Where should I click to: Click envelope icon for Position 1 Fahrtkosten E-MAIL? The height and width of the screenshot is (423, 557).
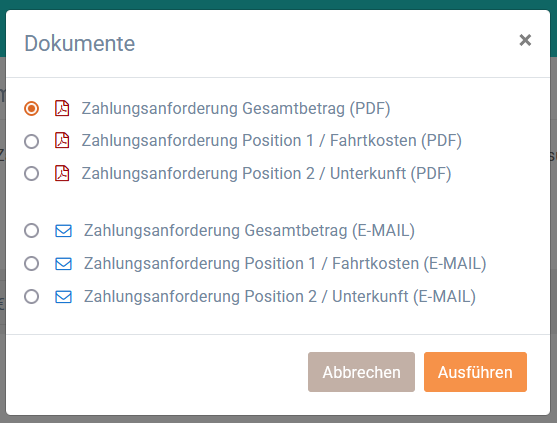point(64,264)
